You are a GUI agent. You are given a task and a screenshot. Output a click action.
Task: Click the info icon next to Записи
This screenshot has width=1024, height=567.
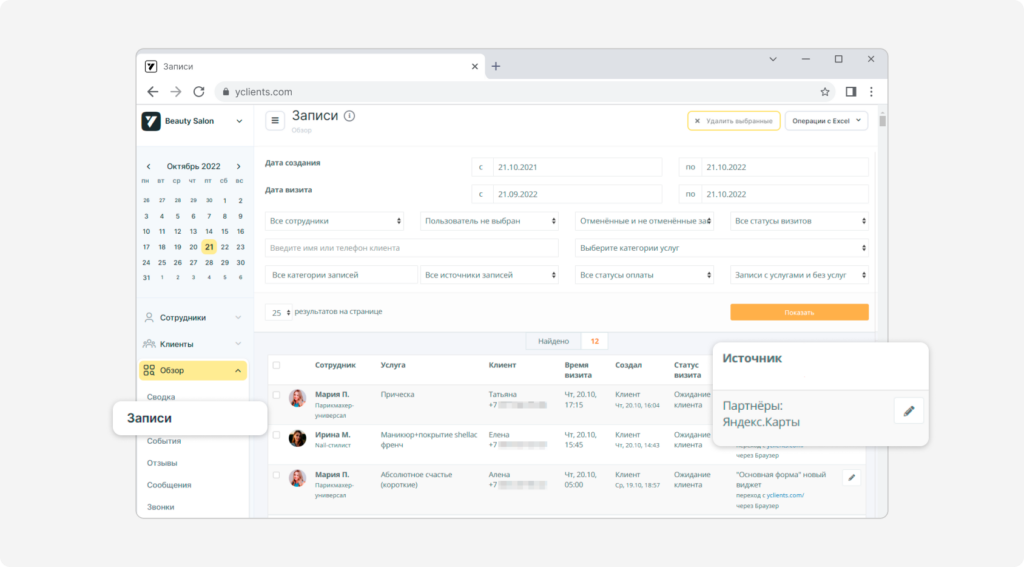pyautogui.click(x=349, y=116)
